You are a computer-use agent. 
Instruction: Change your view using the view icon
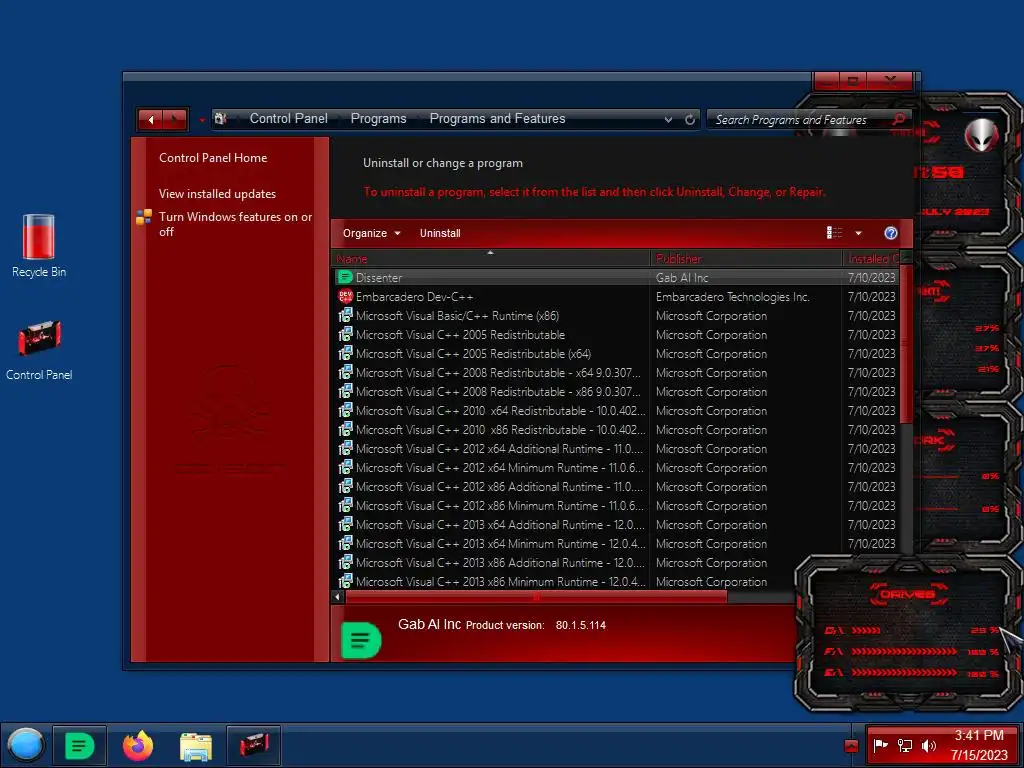click(x=834, y=233)
